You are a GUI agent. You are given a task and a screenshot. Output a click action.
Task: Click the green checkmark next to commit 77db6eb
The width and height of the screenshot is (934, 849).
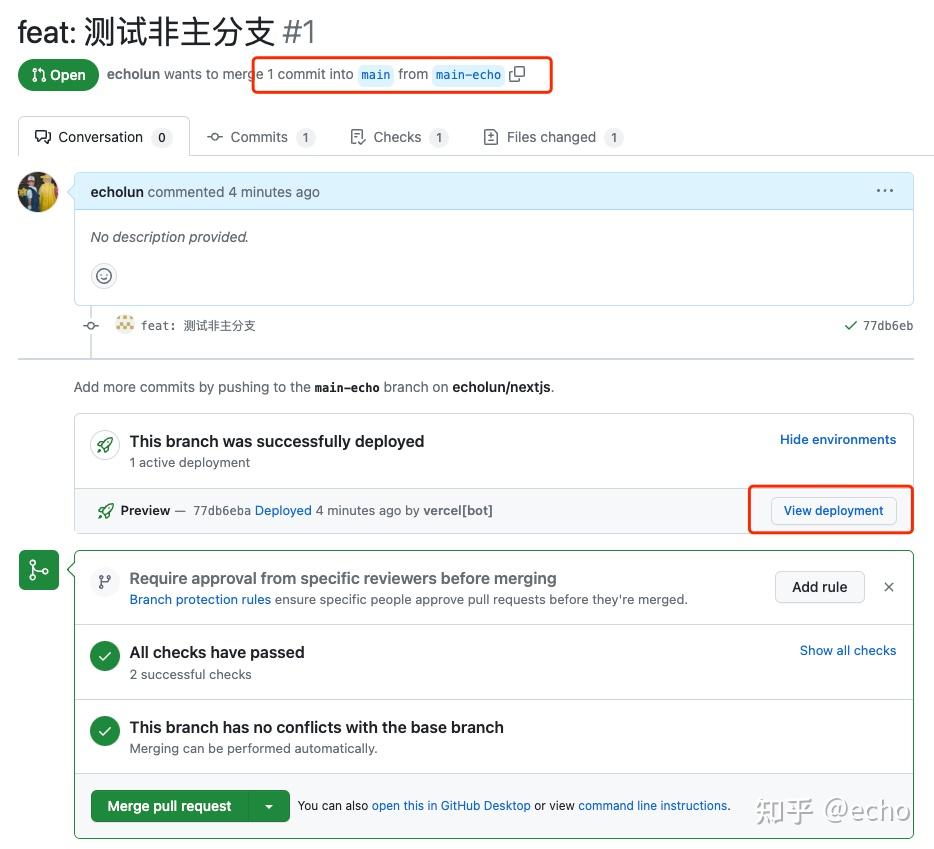851,325
